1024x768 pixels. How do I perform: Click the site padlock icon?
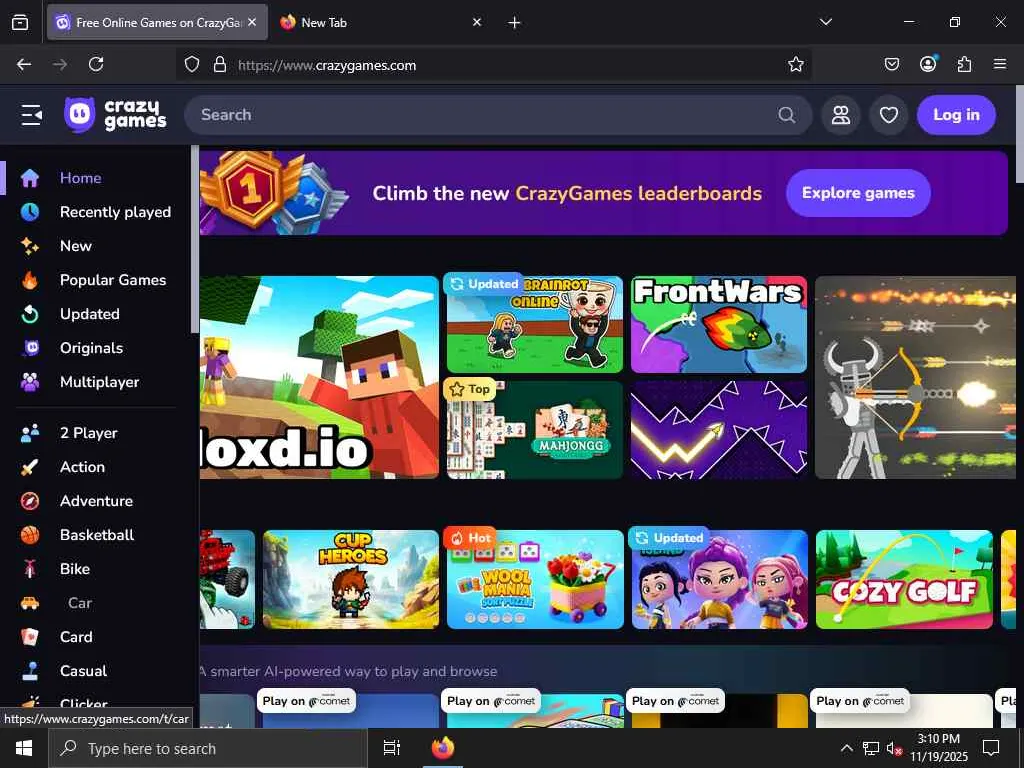pos(220,64)
